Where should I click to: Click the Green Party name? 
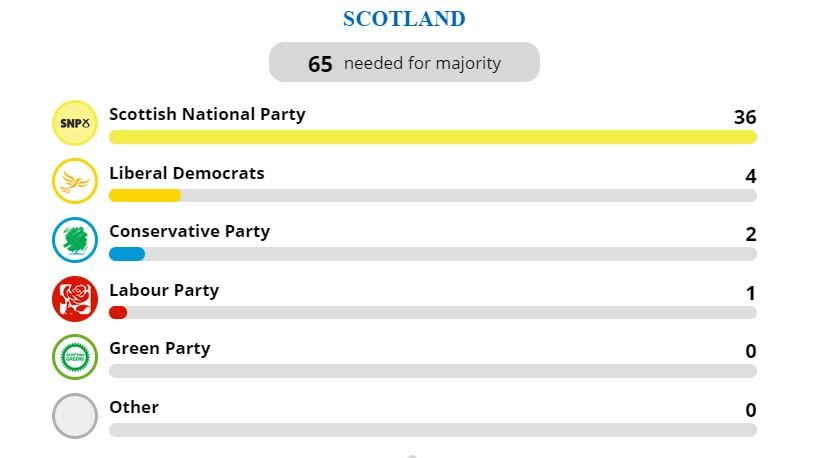coord(160,349)
